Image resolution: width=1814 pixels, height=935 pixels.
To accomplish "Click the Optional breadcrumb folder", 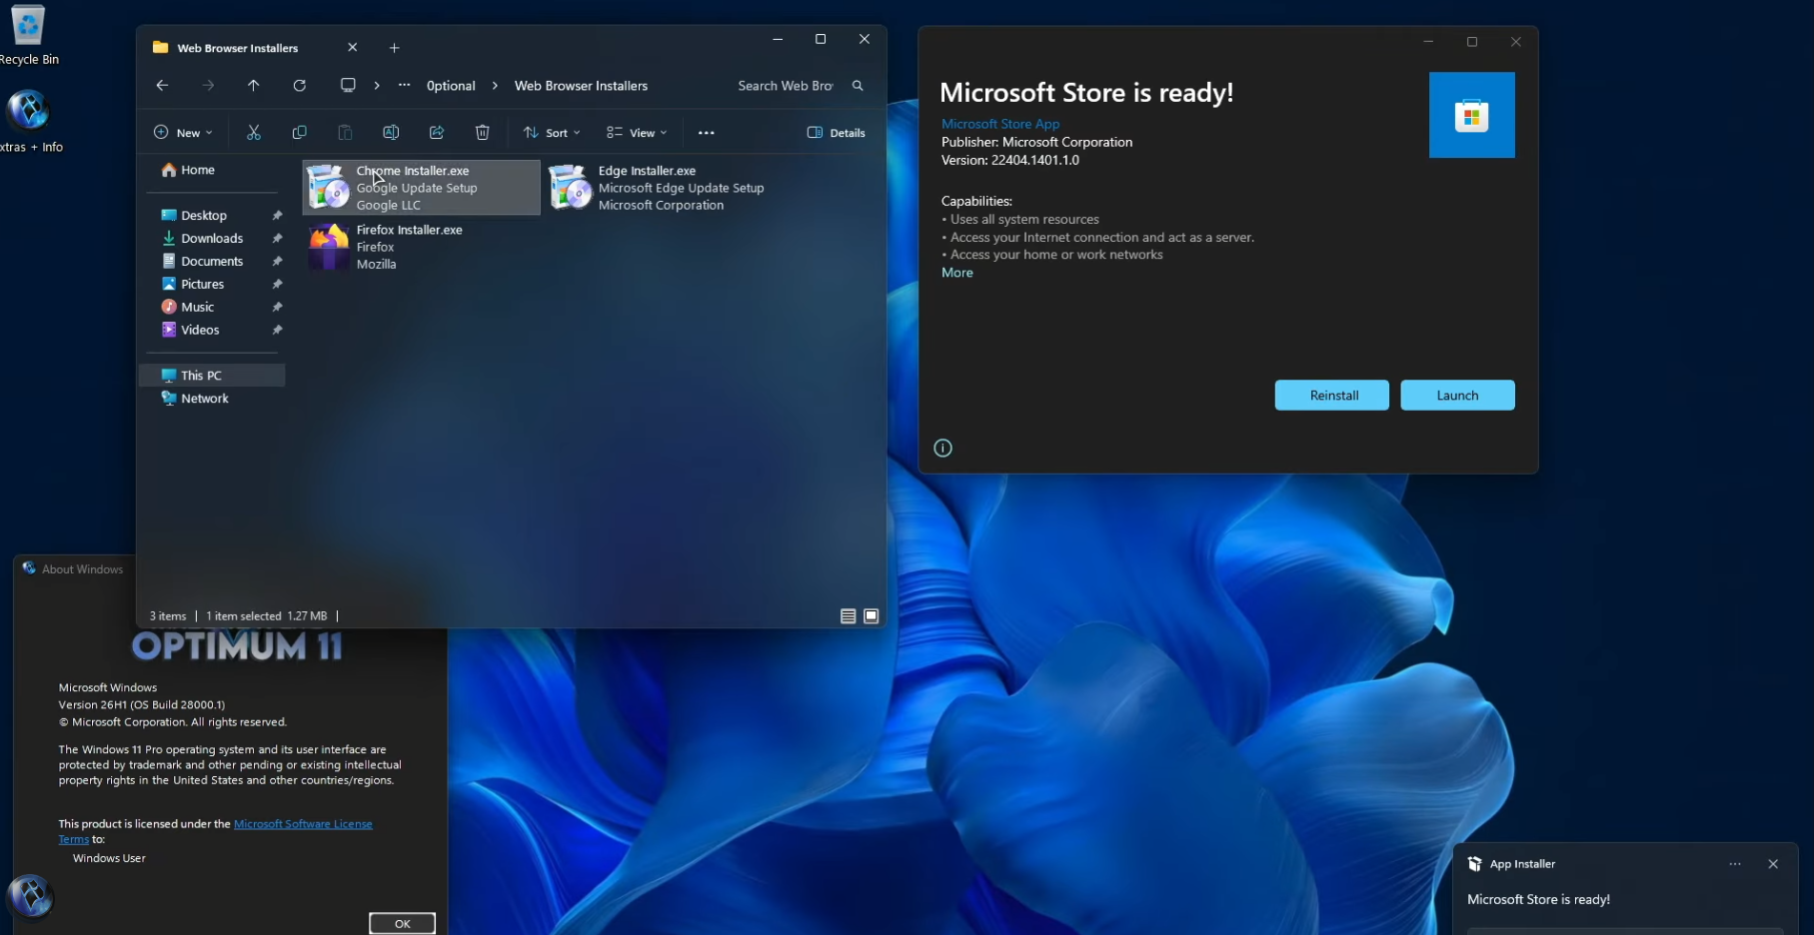I will click(x=451, y=86).
